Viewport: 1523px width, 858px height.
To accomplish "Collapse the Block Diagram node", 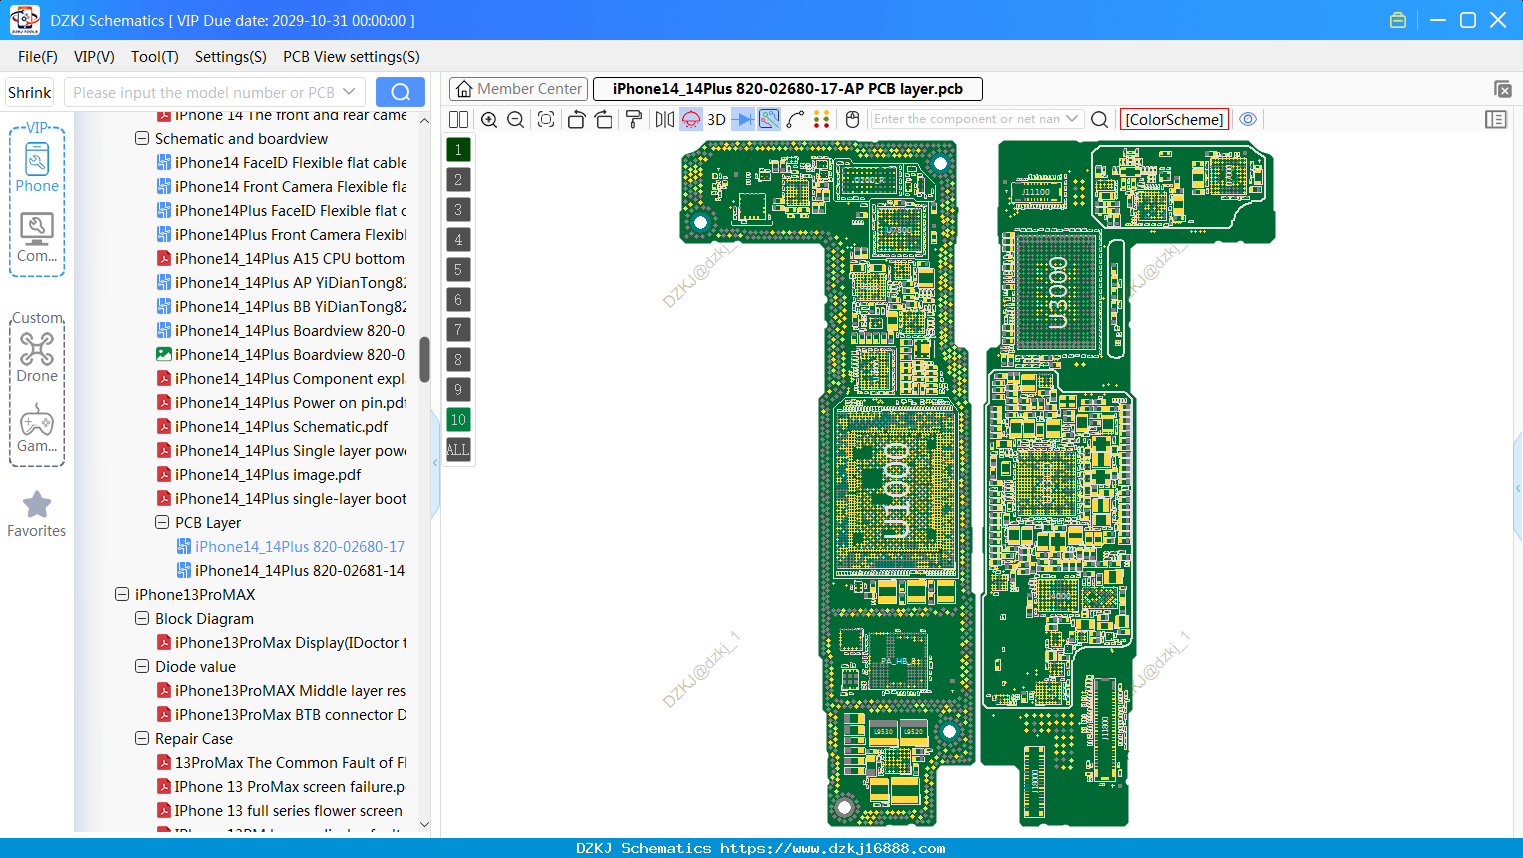I will pos(142,618).
